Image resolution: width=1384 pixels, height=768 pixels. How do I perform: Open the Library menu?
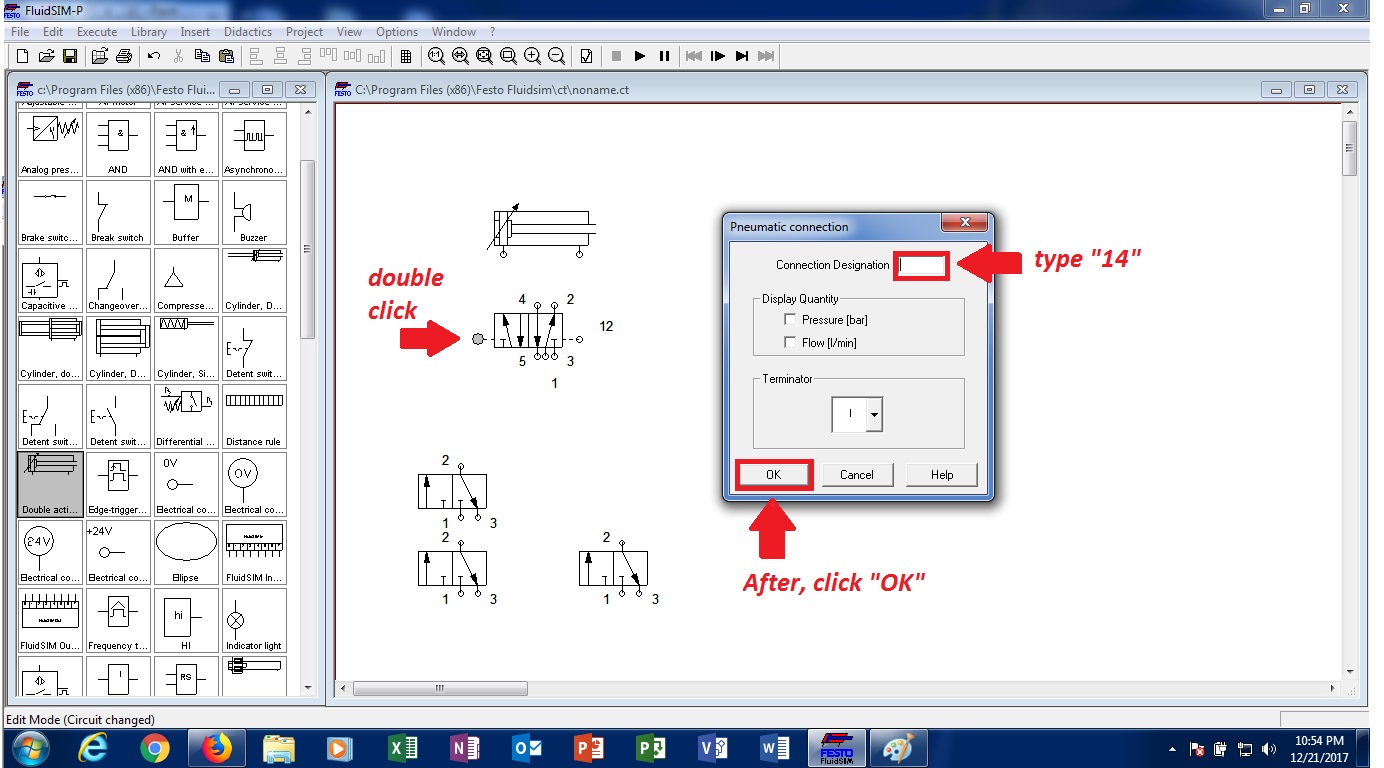coord(149,32)
